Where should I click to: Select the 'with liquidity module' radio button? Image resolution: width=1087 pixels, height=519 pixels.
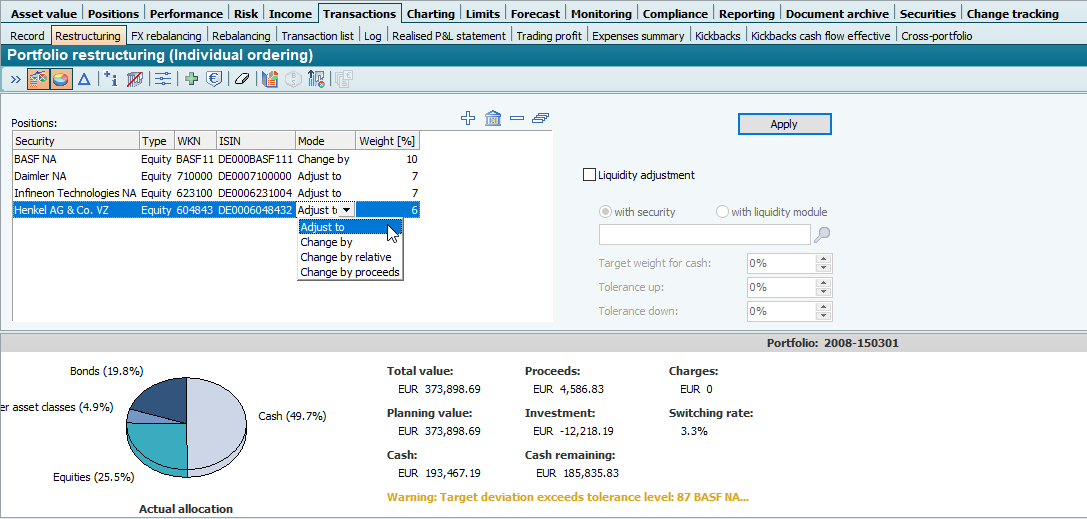coord(723,212)
